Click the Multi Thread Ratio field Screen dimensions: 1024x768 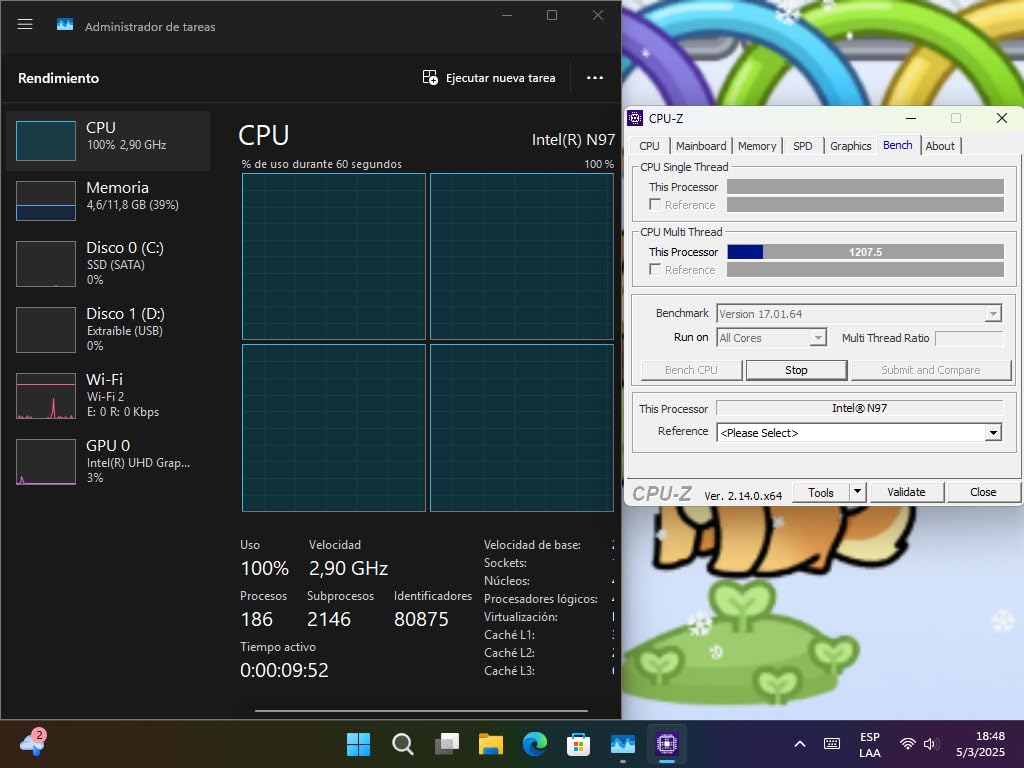click(x=969, y=338)
